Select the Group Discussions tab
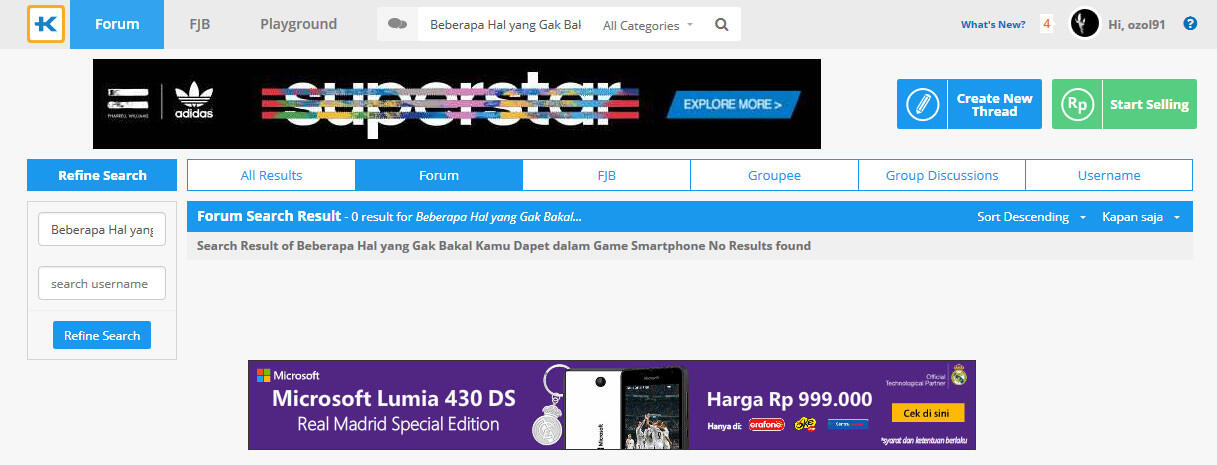The image size is (1217, 465). [x=942, y=175]
